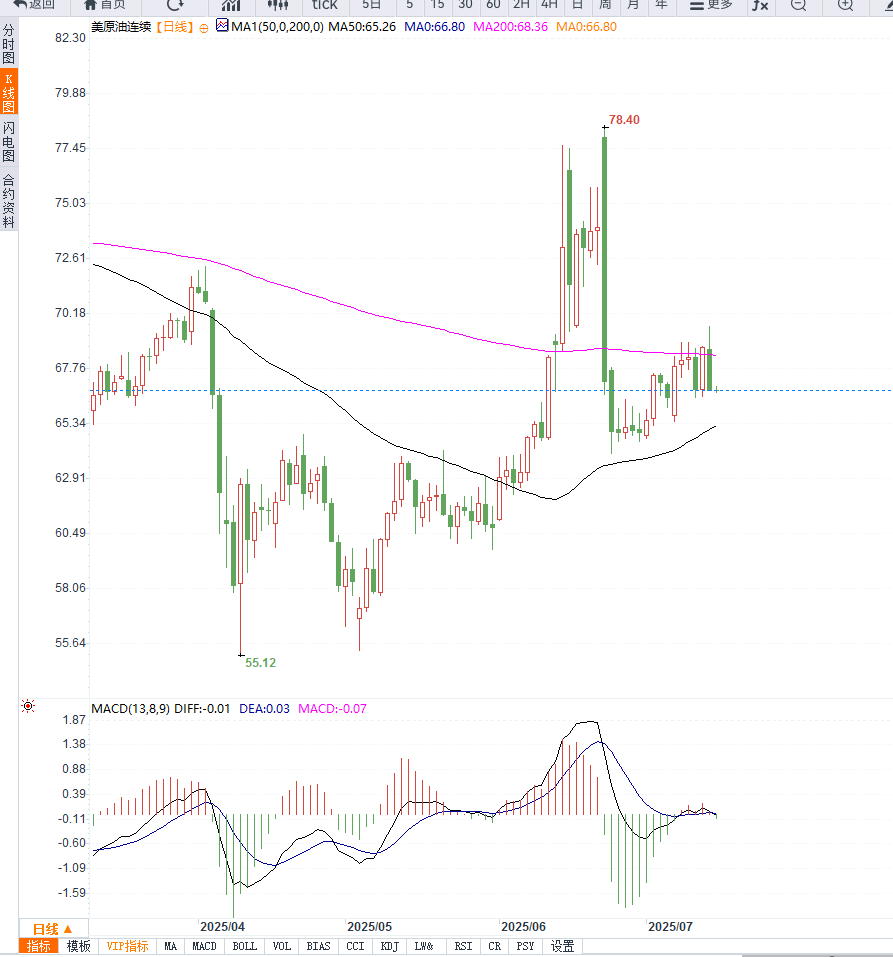
Task: Switch to 闪电图 side tab
Action: click(x=9, y=142)
